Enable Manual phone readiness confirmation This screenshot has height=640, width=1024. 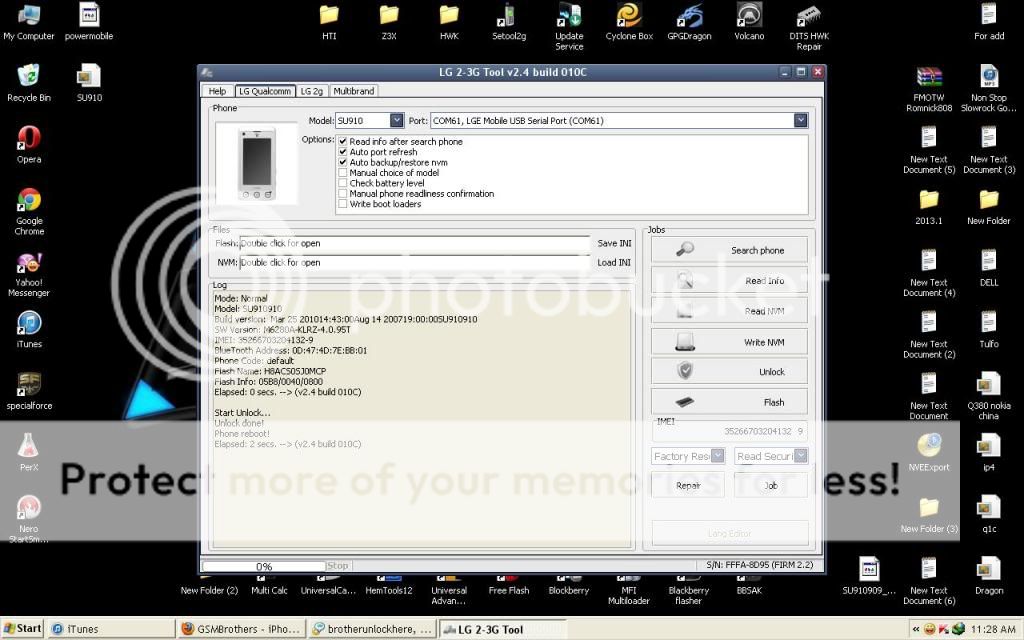pos(342,193)
